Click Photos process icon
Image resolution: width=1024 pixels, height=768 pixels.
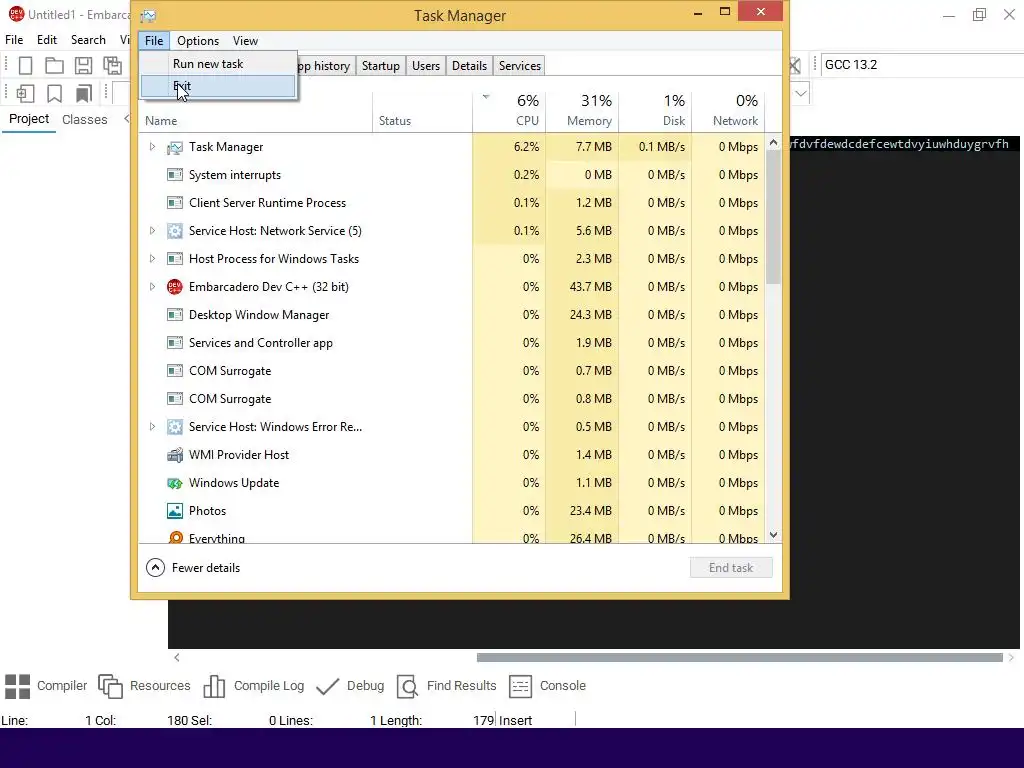coord(174,511)
